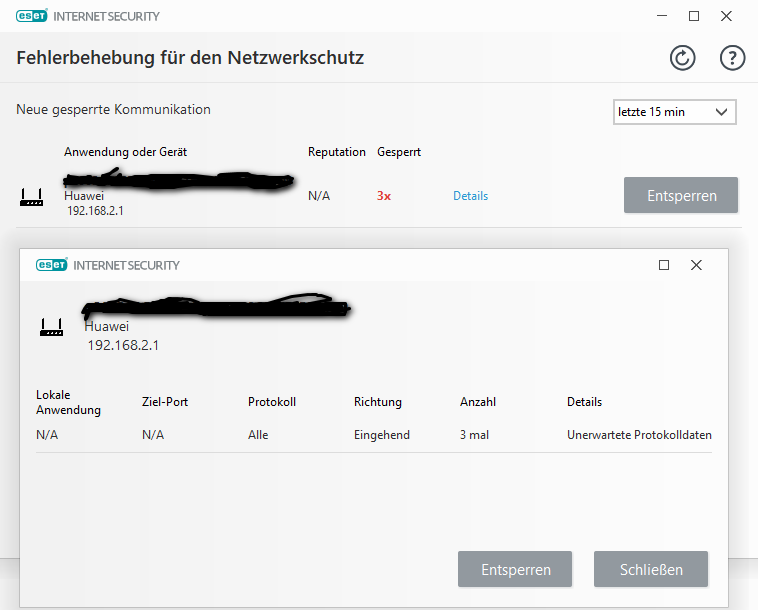This screenshot has height=610, width=758.
Task: Click the "Fehlerbehebung für den Netzwerkschutz" title
Action: point(190,58)
